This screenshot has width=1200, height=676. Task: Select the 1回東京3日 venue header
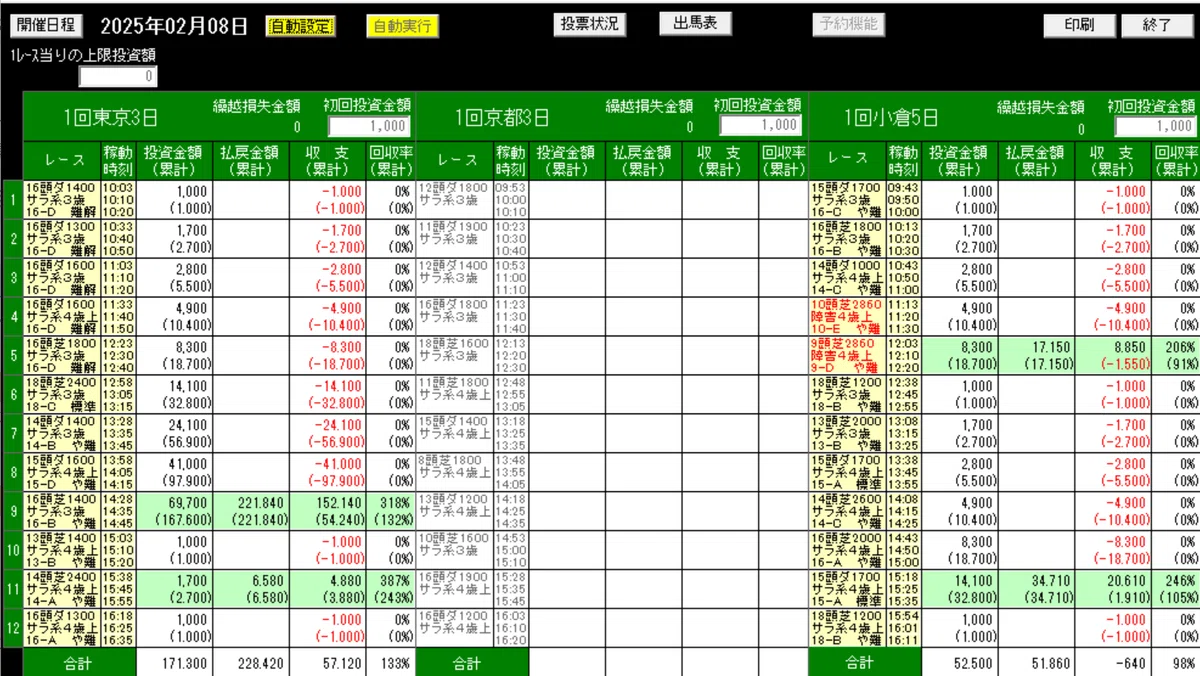(x=110, y=118)
